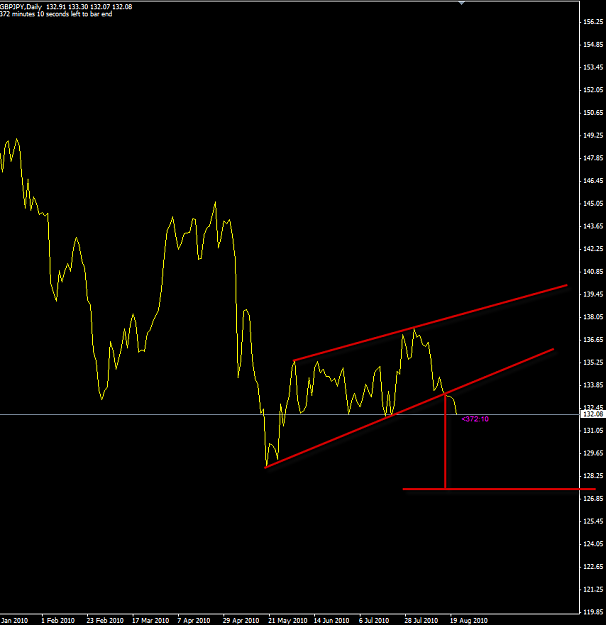Click the 131.05 price scale label
The height and width of the screenshot is (625, 606).
point(593,430)
